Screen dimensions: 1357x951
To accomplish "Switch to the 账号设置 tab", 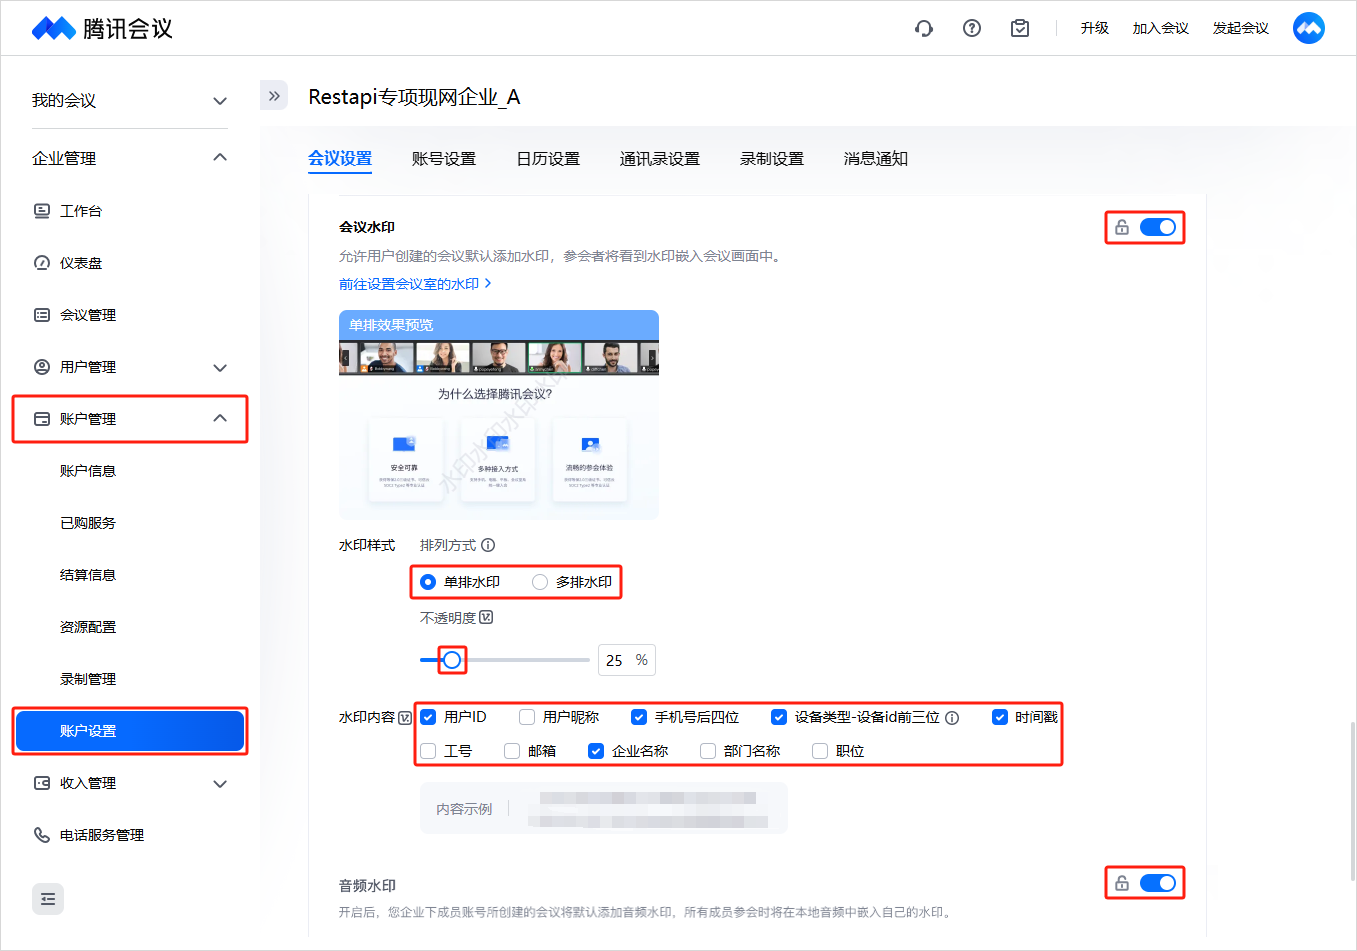I will pos(444,159).
